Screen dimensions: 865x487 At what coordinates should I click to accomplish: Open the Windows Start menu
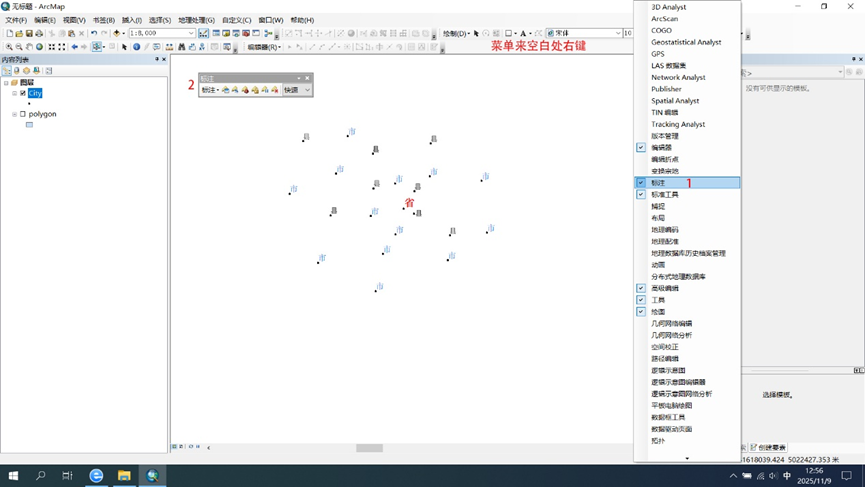pyautogui.click(x=13, y=475)
